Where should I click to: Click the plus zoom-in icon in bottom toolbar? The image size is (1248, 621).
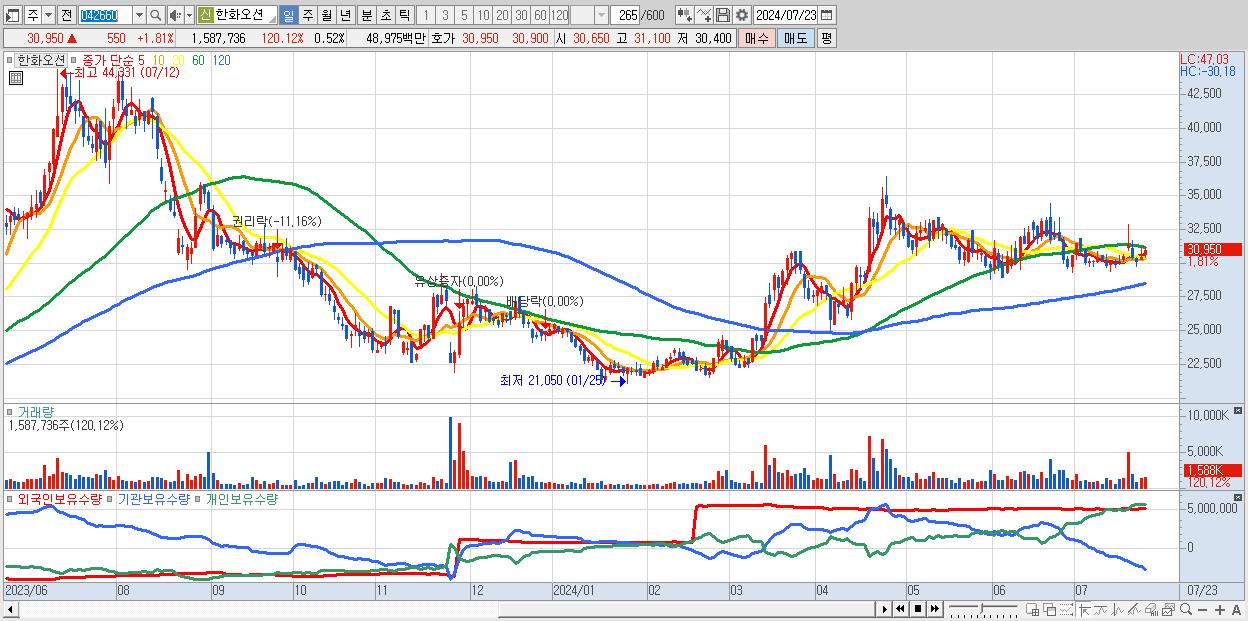pyautogui.click(x=1219, y=610)
